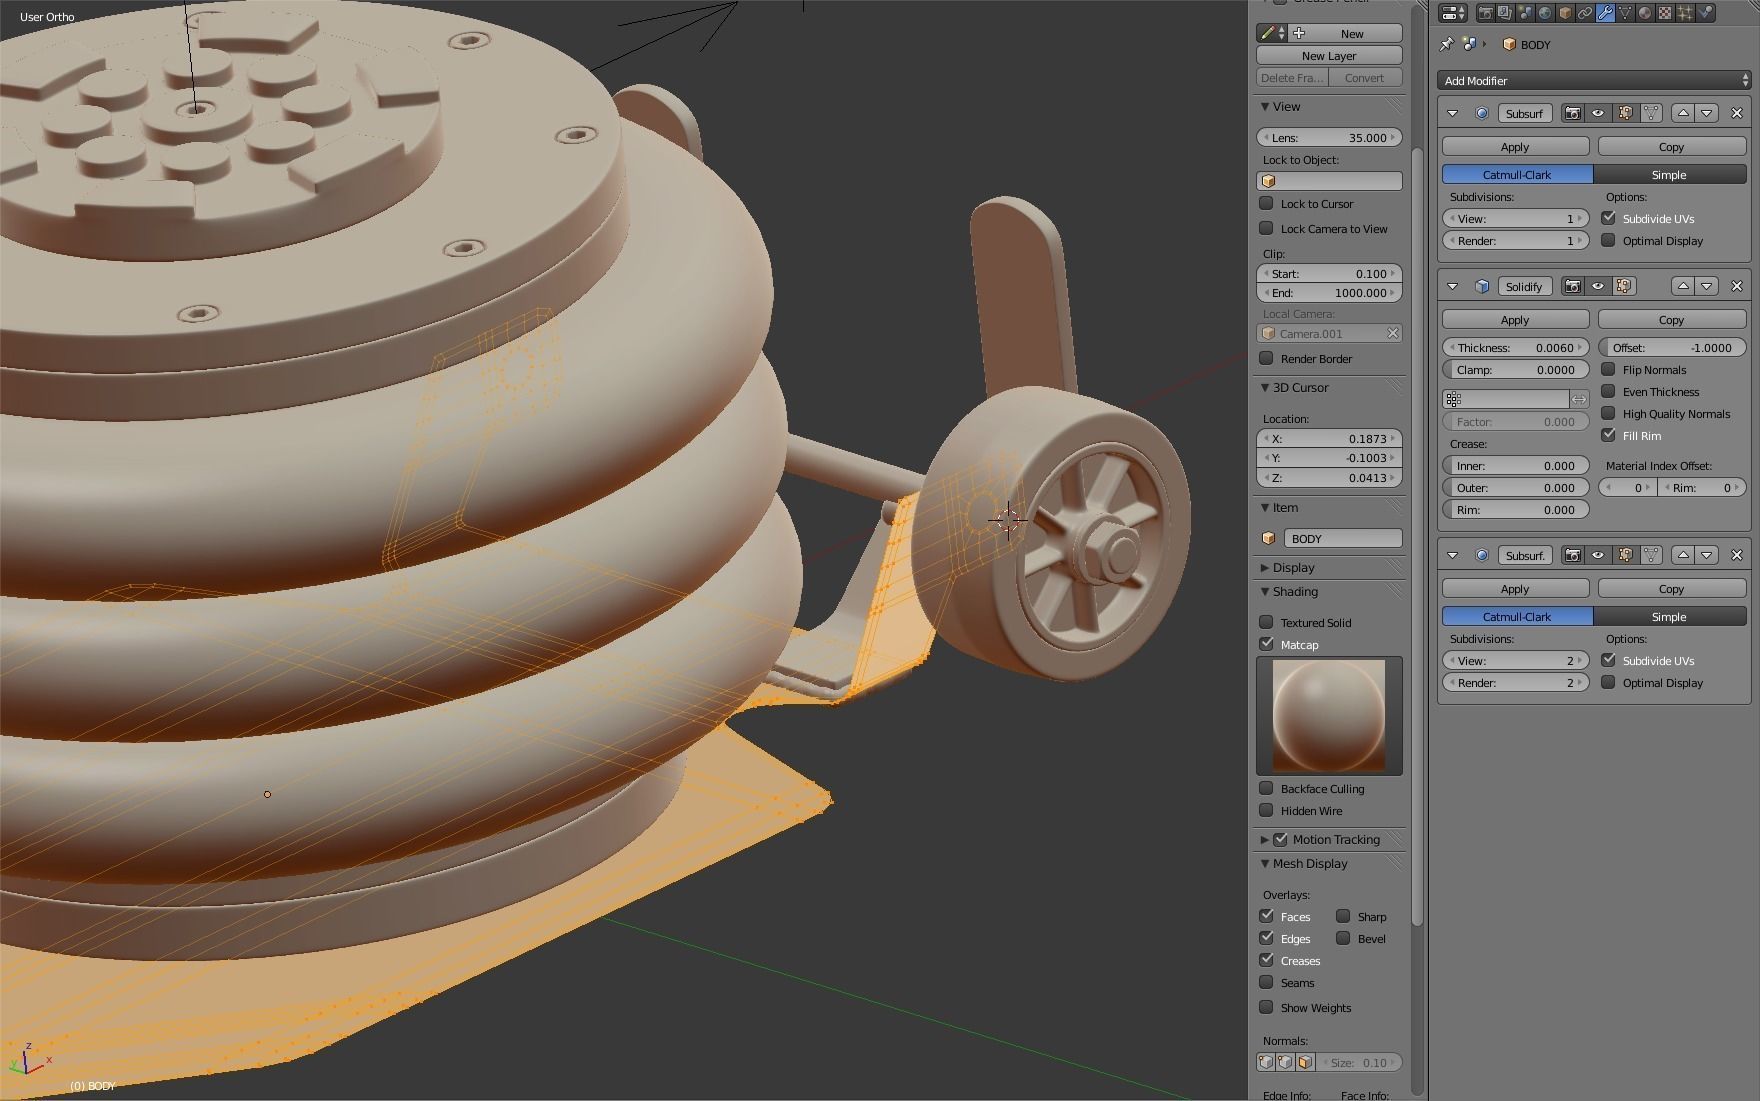Open the Render properties tab (camera icon)

coord(1485,13)
